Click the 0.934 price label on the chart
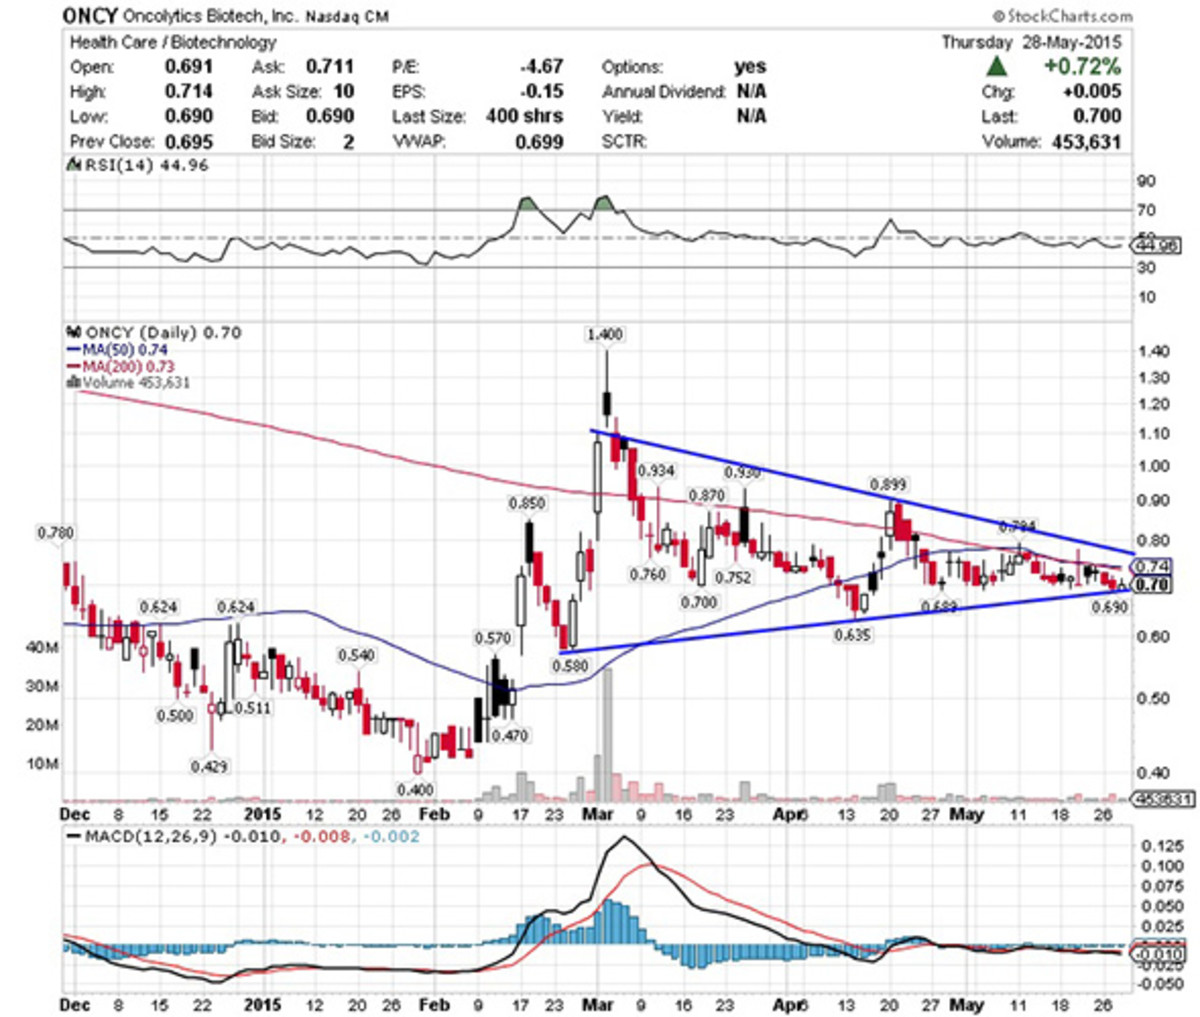This screenshot has height=1017, width=1200. pyautogui.click(x=655, y=470)
